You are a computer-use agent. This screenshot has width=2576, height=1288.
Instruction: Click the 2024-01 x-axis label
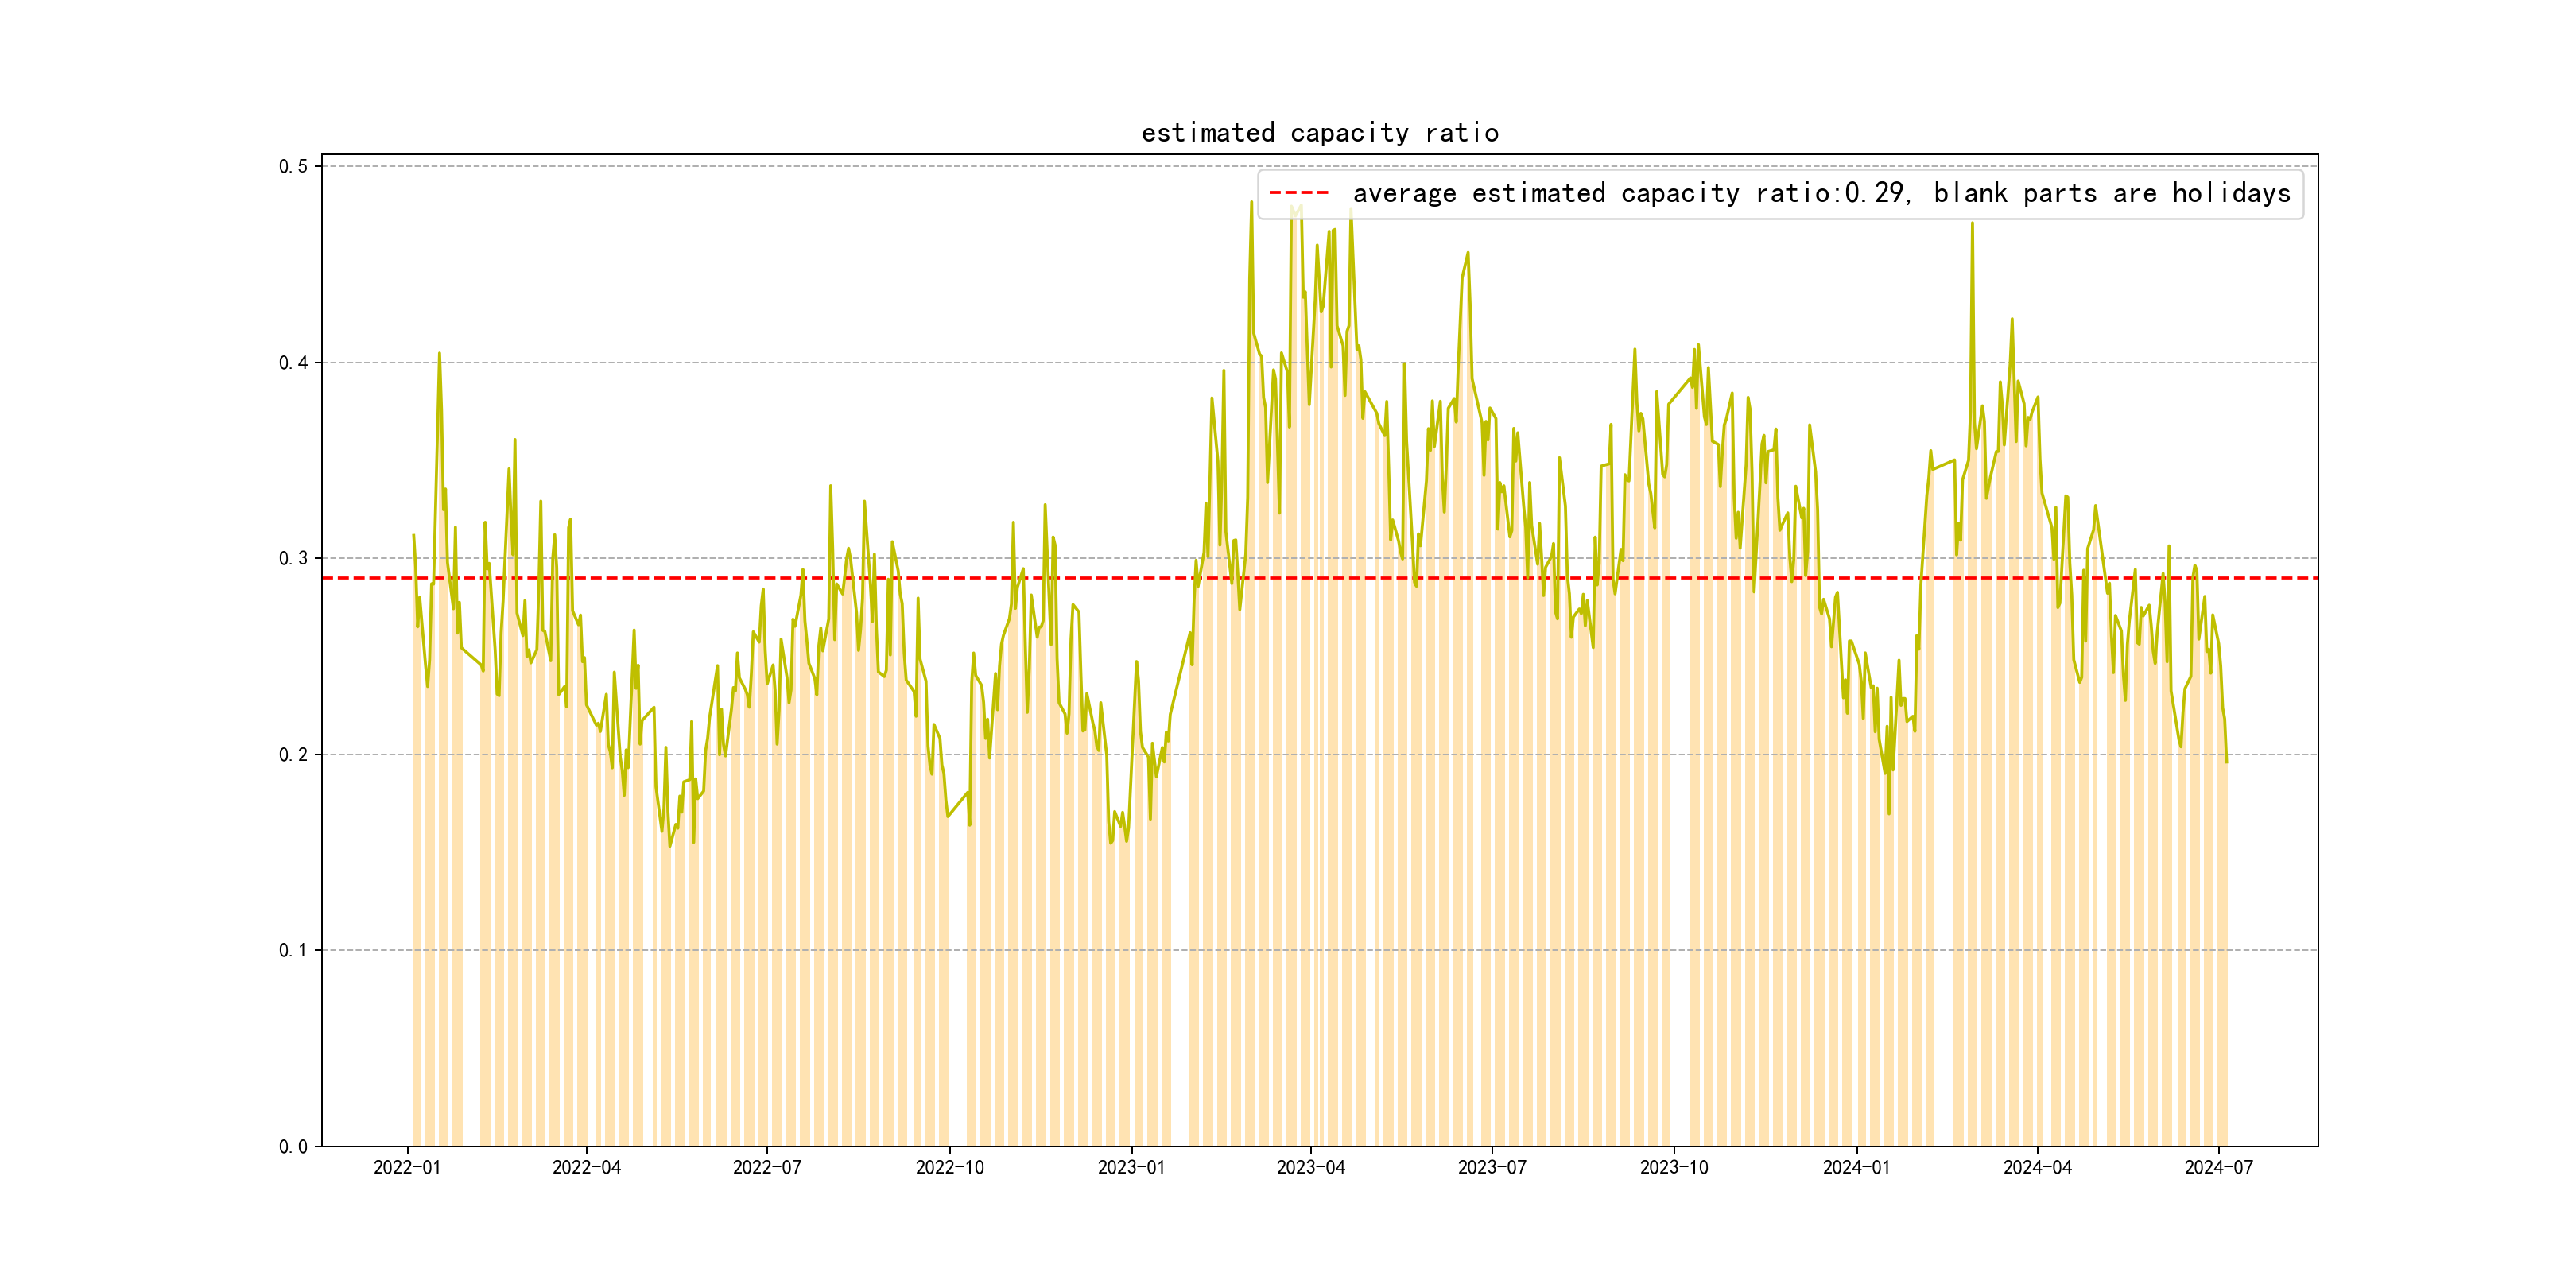click(1856, 1167)
